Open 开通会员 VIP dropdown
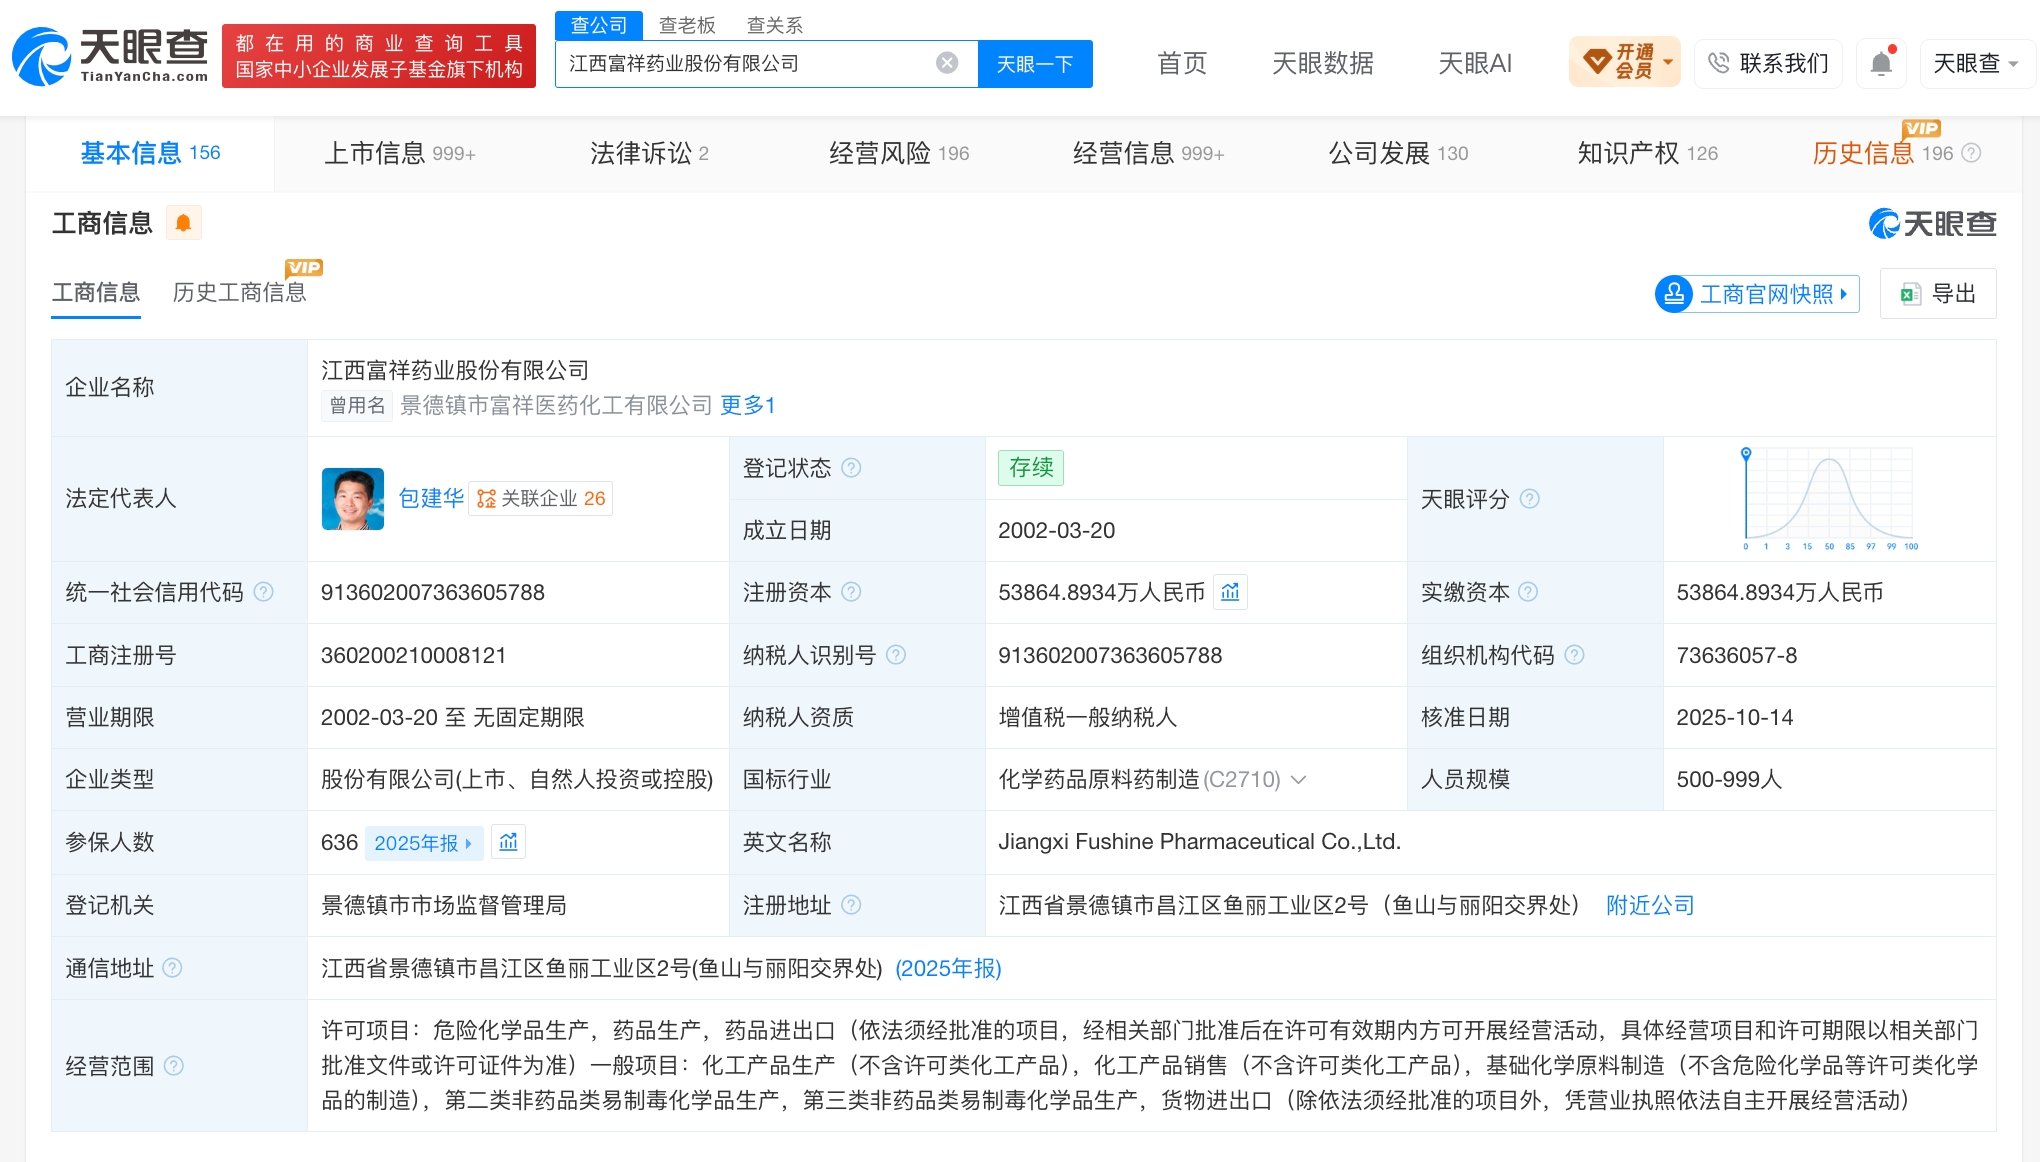2040x1162 pixels. coord(1624,63)
